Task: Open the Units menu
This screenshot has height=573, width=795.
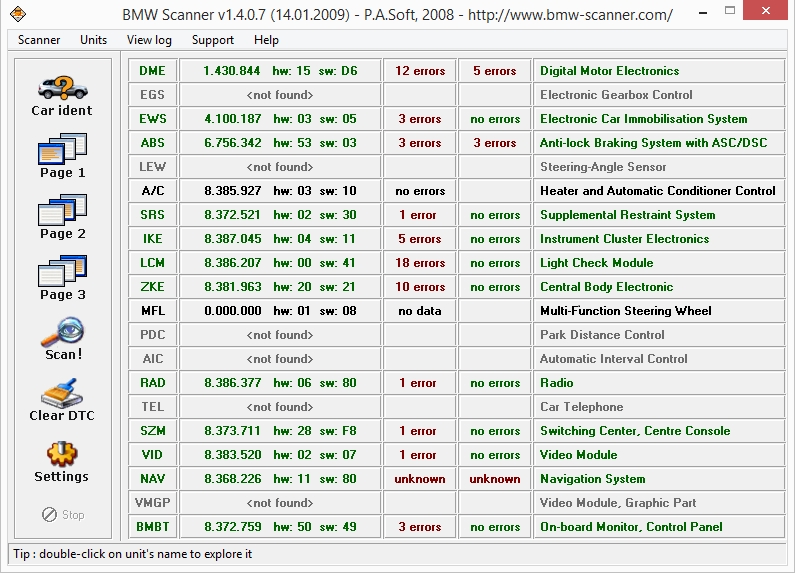Action: pos(93,40)
